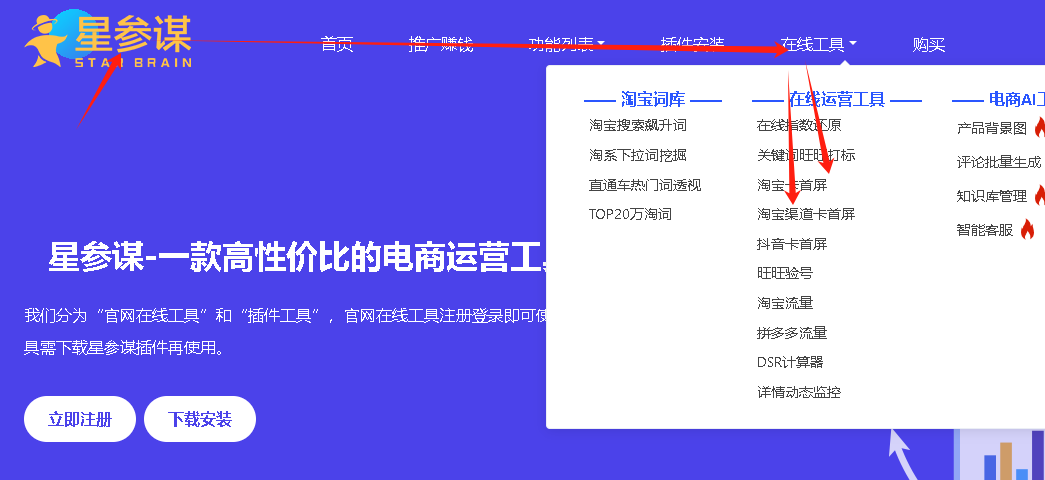This screenshot has width=1045, height=480.
Task: Open 拼多多流量 tool
Action: tap(792, 333)
